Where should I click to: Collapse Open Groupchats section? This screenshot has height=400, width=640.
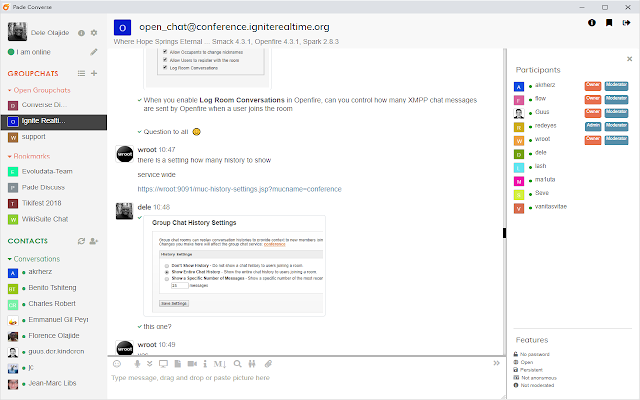click(39, 90)
